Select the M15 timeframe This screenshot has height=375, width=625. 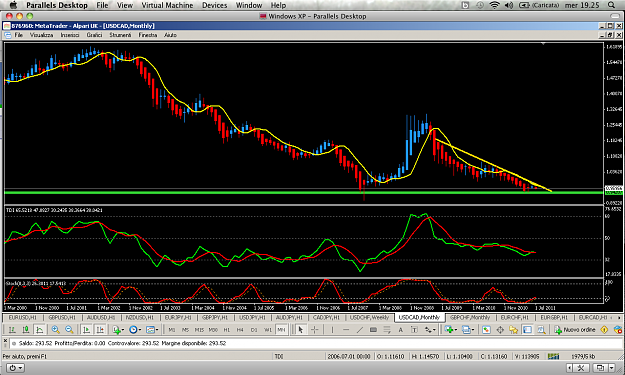coord(199,330)
